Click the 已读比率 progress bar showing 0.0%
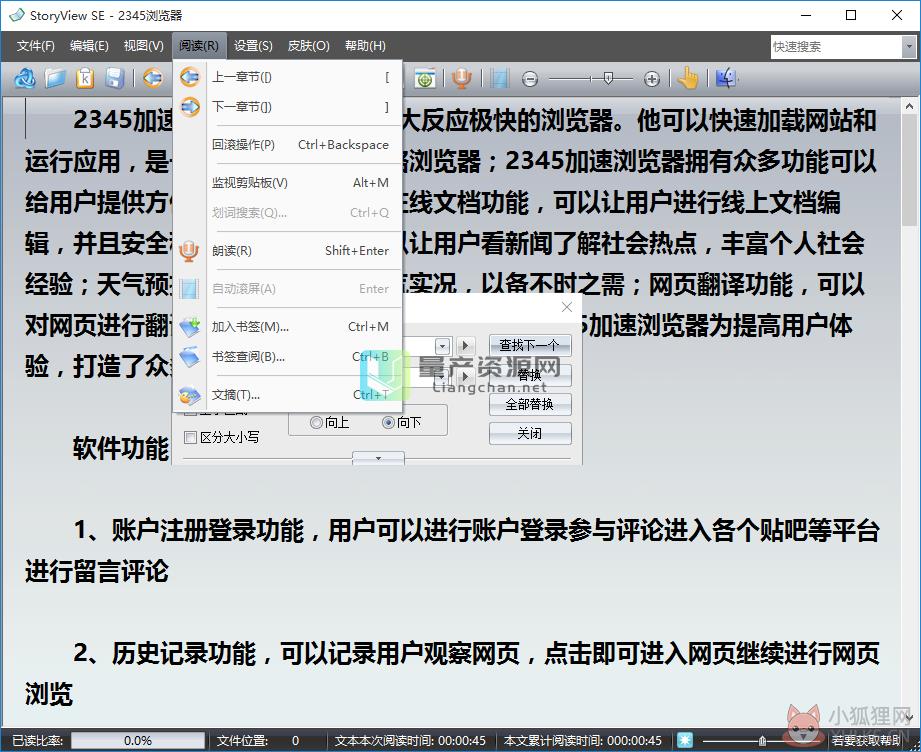This screenshot has height=752, width=921. 138,740
